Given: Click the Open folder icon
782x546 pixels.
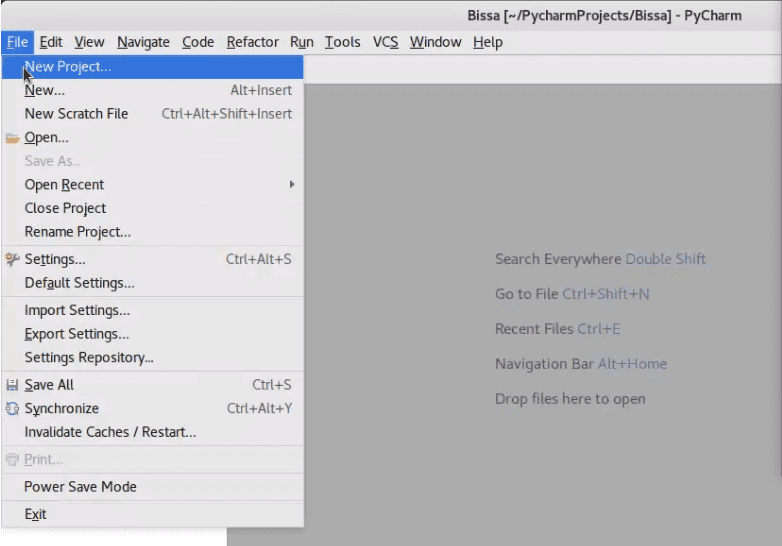Looking at the screenshot, I should click(x=12, y=138).
